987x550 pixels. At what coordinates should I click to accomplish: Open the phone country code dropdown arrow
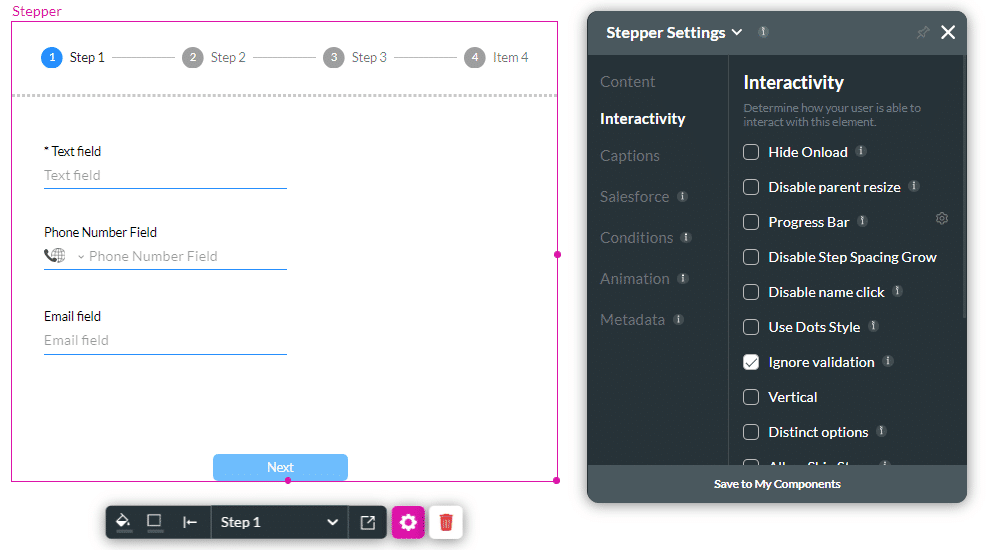[x=81, y=257]
